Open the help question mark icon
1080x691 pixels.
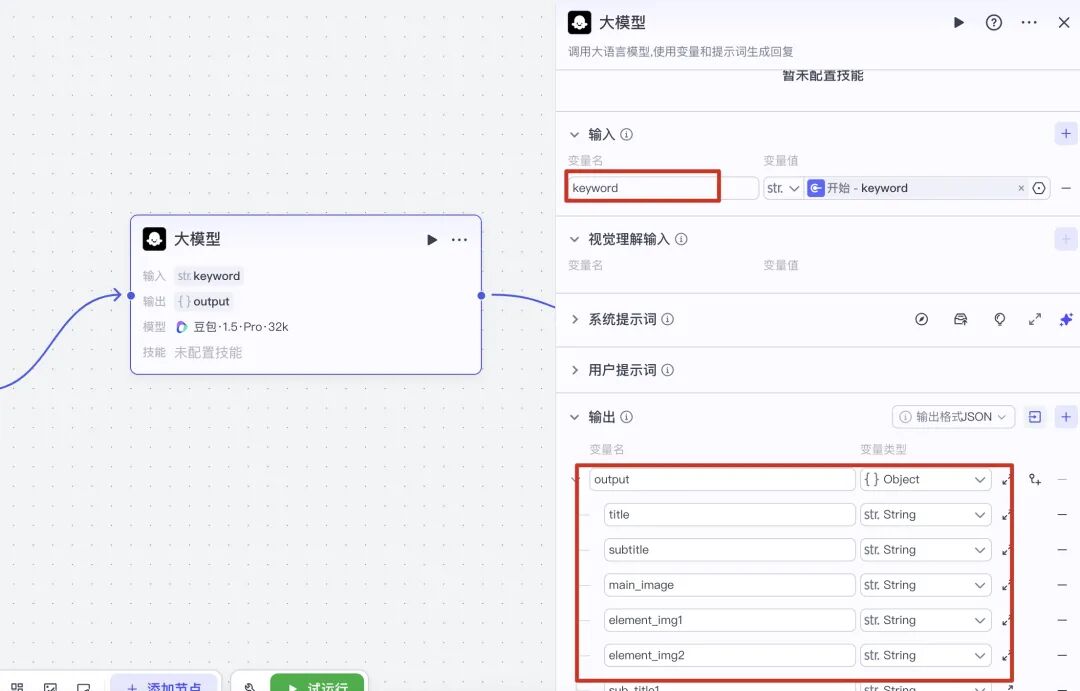993,22
